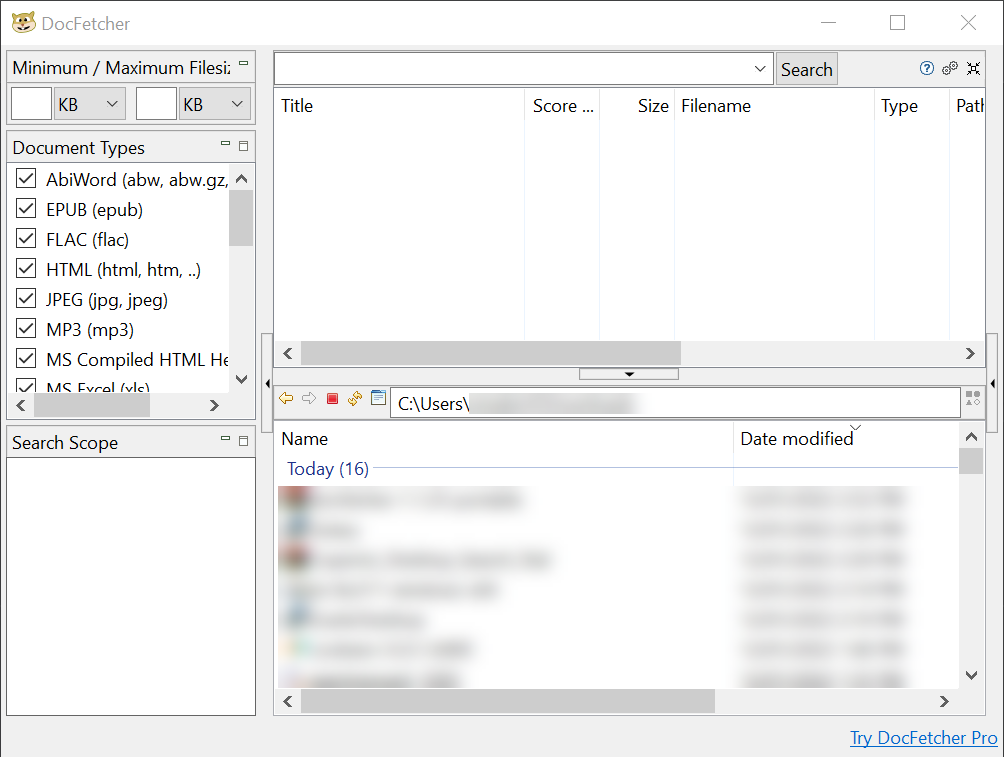Image resolution: width=1004 pixels, height=757 pixels.
Task: Click the forward arrow in the preview toolbar
Action: point(309,398)
